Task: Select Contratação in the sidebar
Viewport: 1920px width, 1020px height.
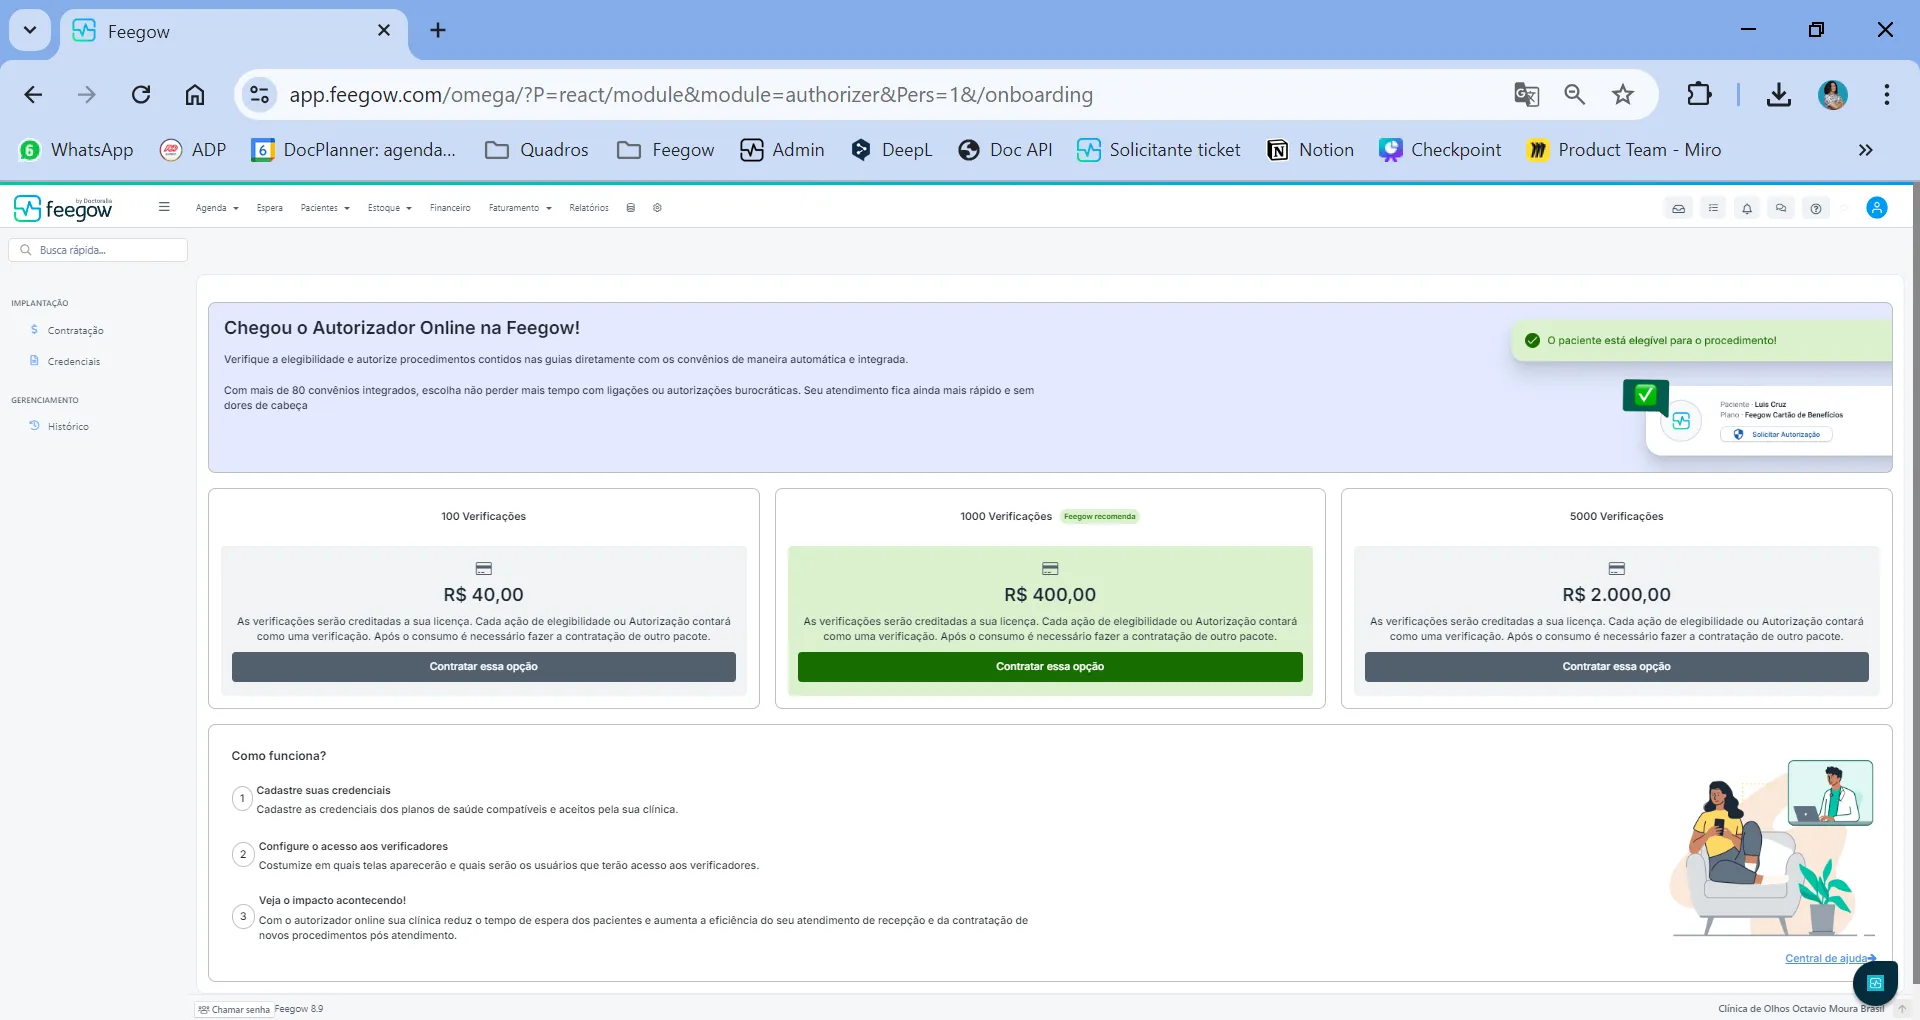Action: pyautogui.click(x=75, y=331)
